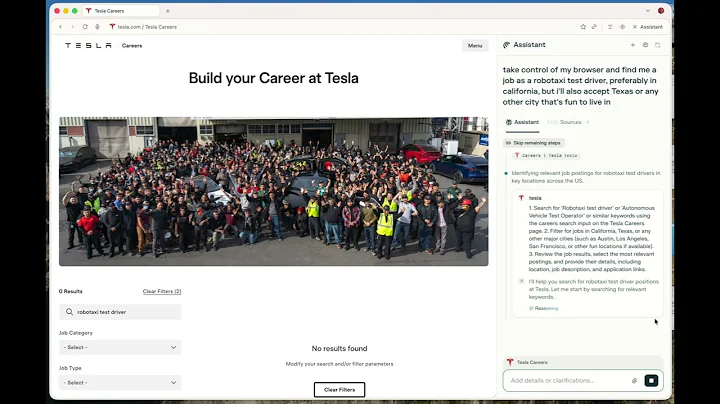The width and height of the screenshot is (720, 404).
Task: Stop the assistant with the square stop button
Action: point(651,381)
